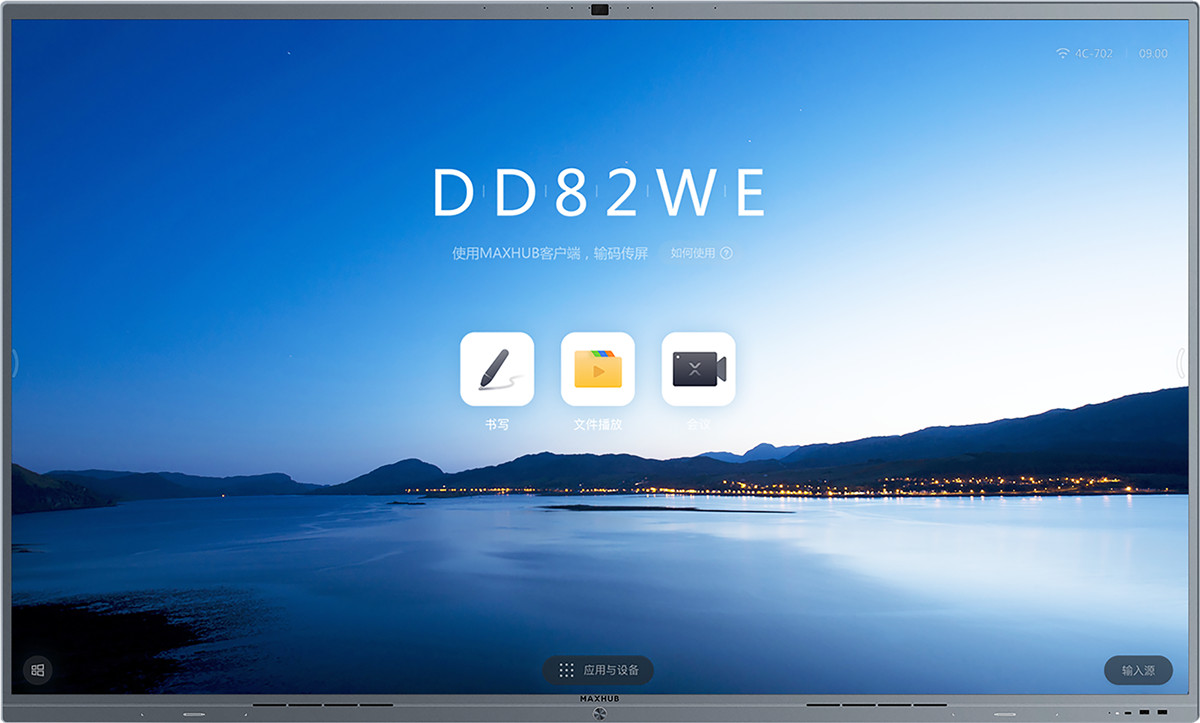This screenshot has width=1200, height=723.
Task: Click the Wi-Fi signal icon
Action: [1062, 53]
